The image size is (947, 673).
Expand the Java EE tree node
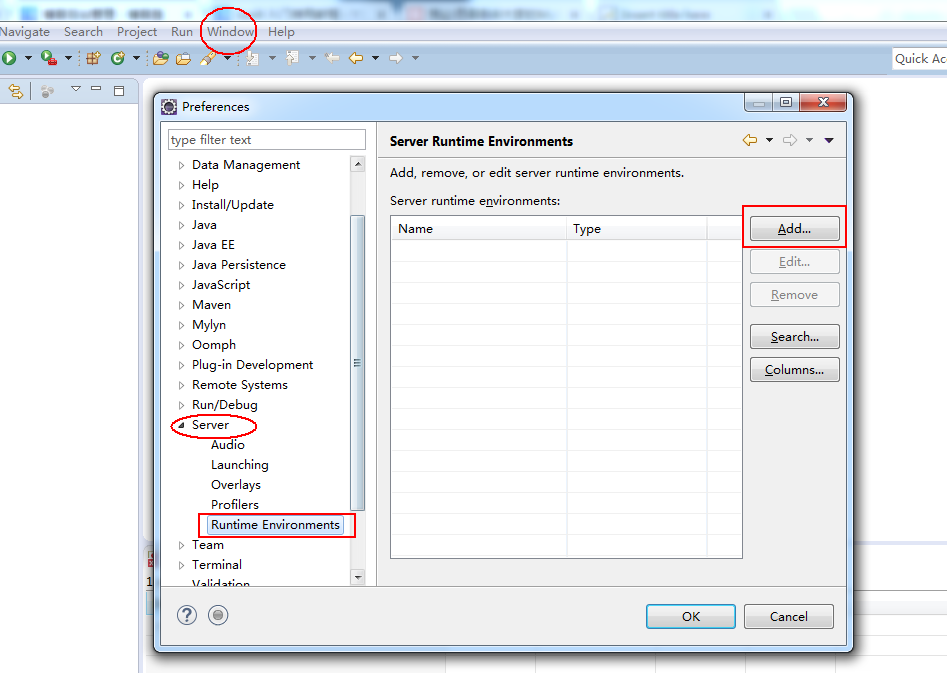(181, 245)
